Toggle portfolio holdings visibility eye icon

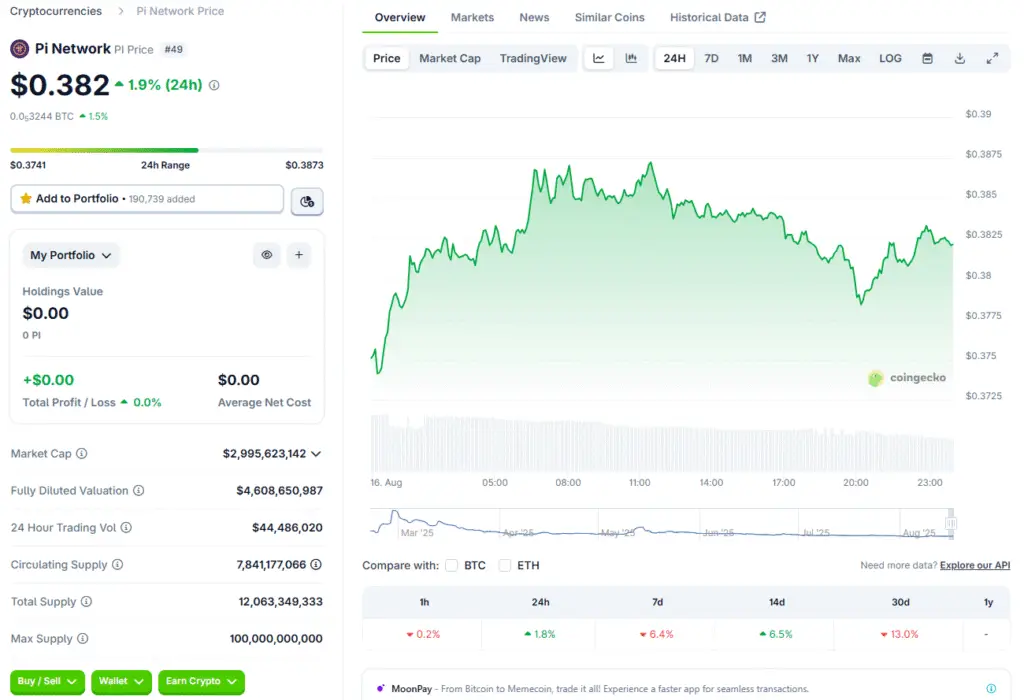click(266, 255)
